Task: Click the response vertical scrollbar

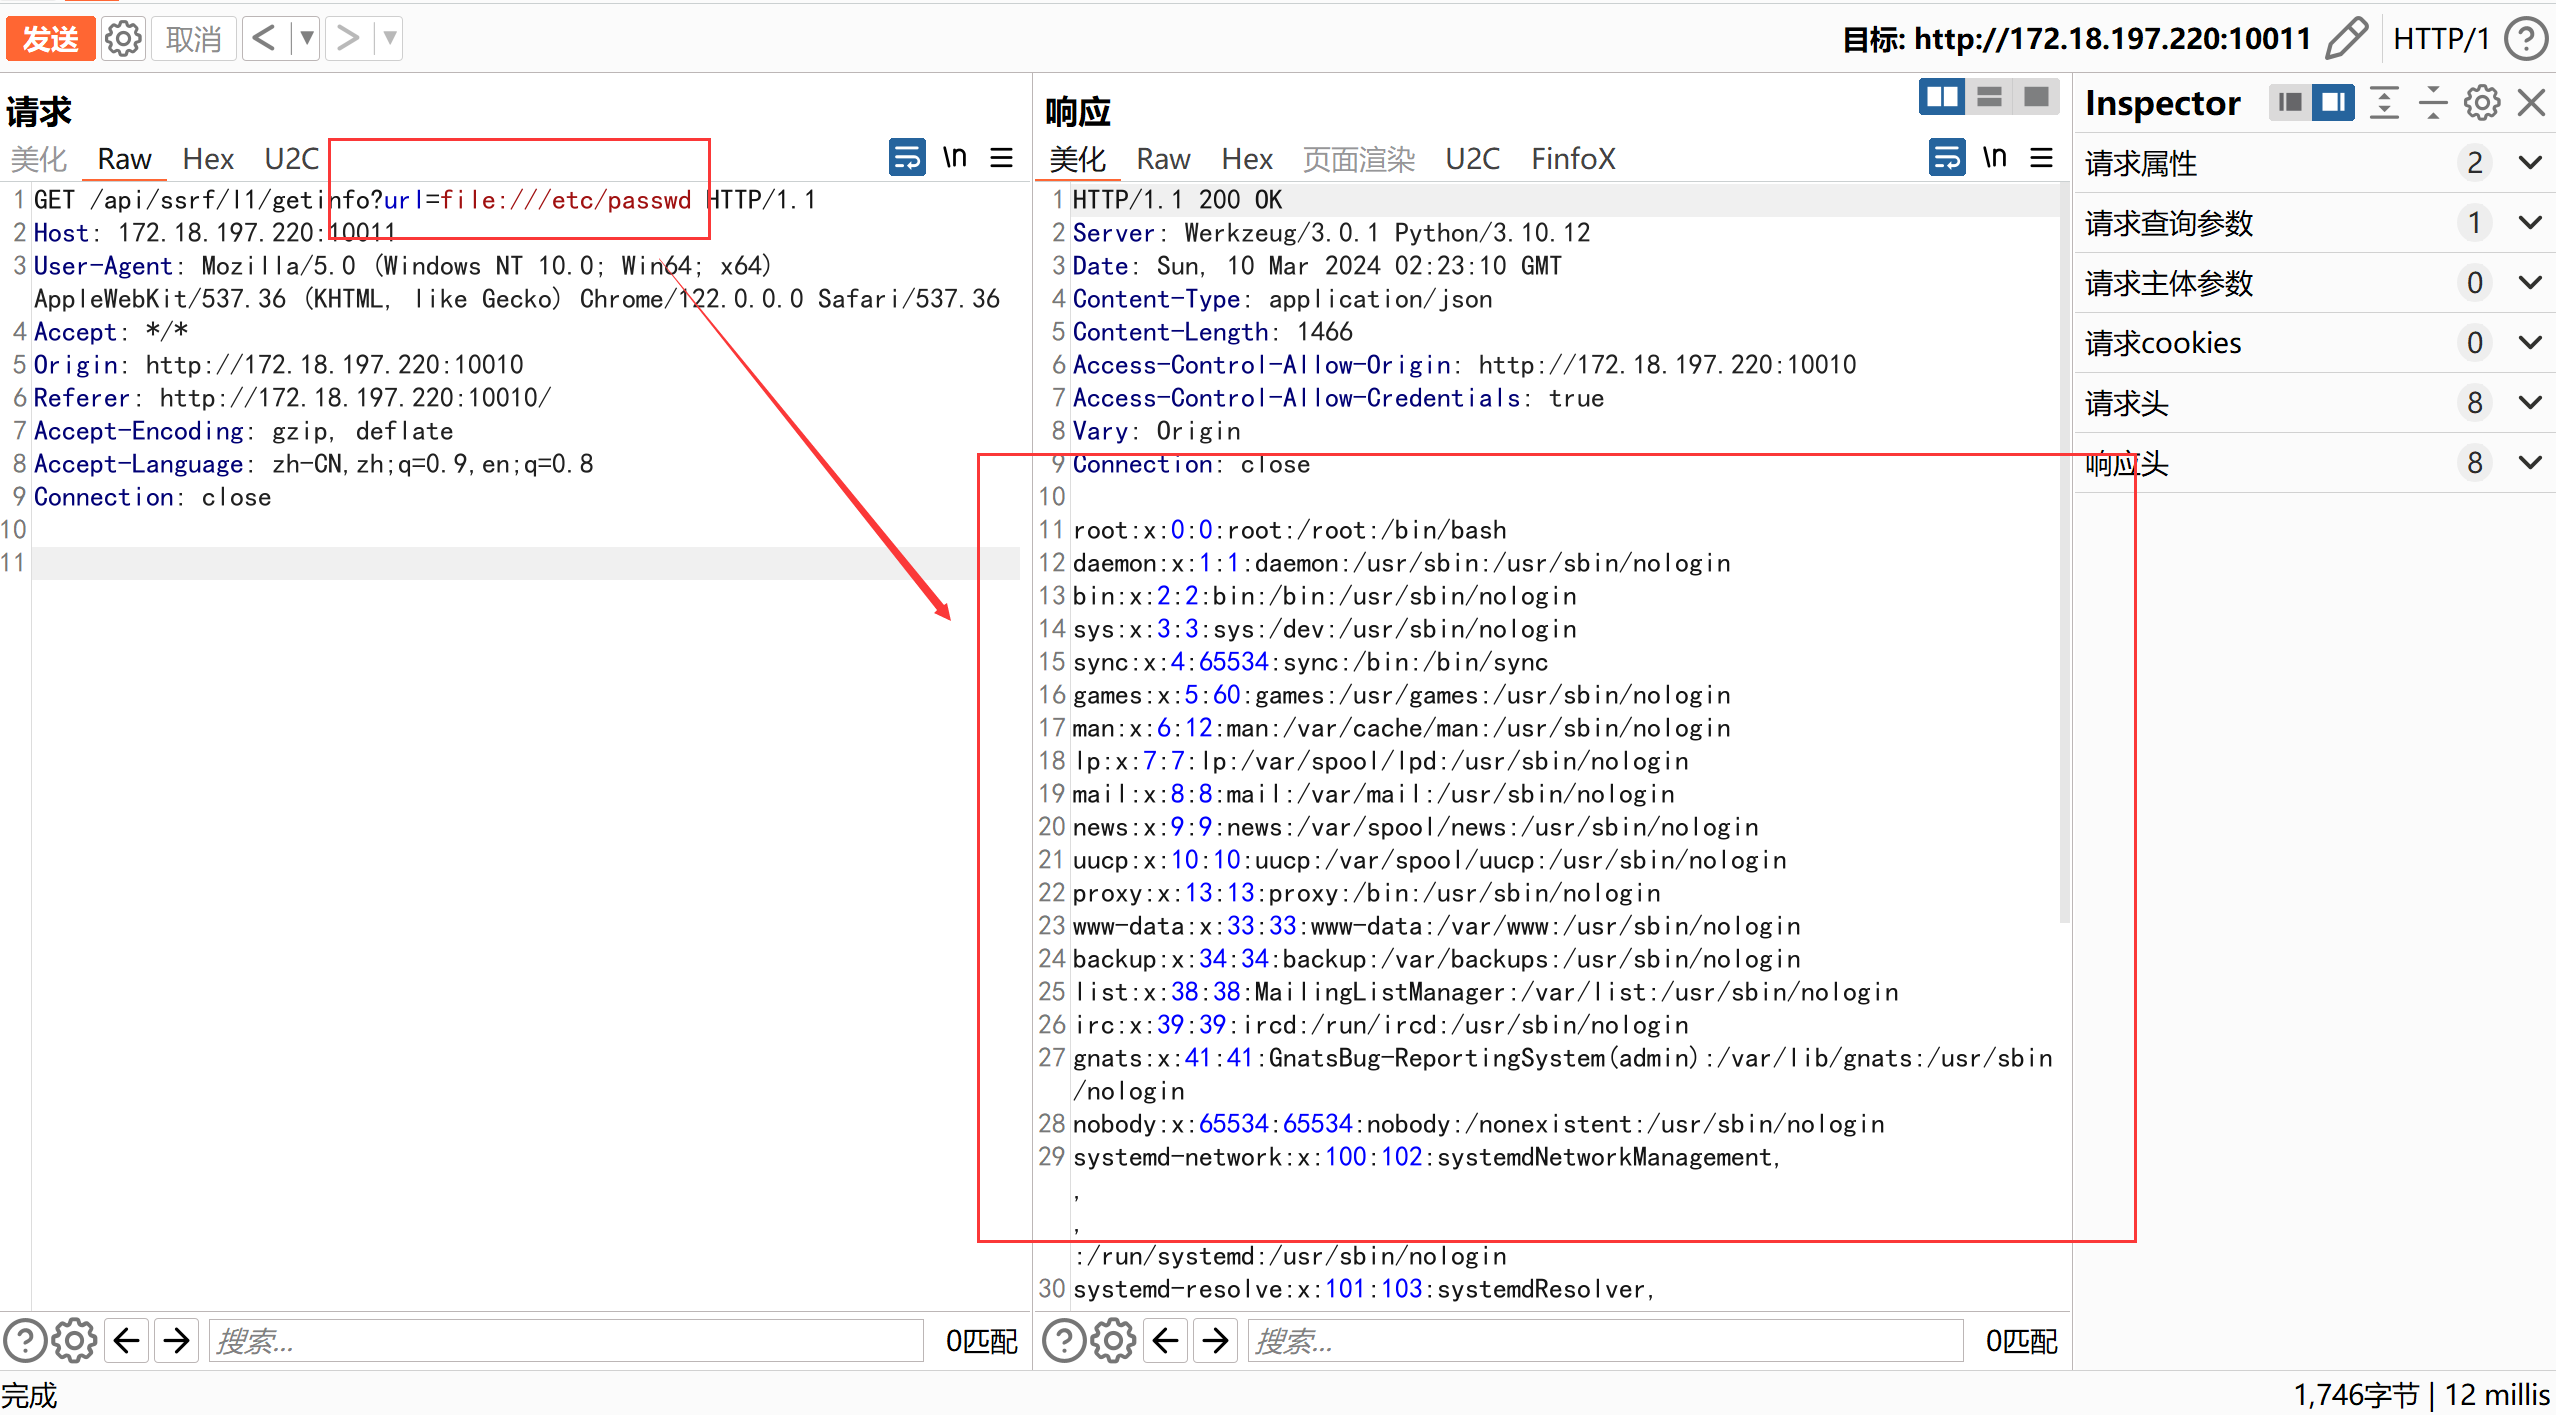Action: [x=2065, y=553]
